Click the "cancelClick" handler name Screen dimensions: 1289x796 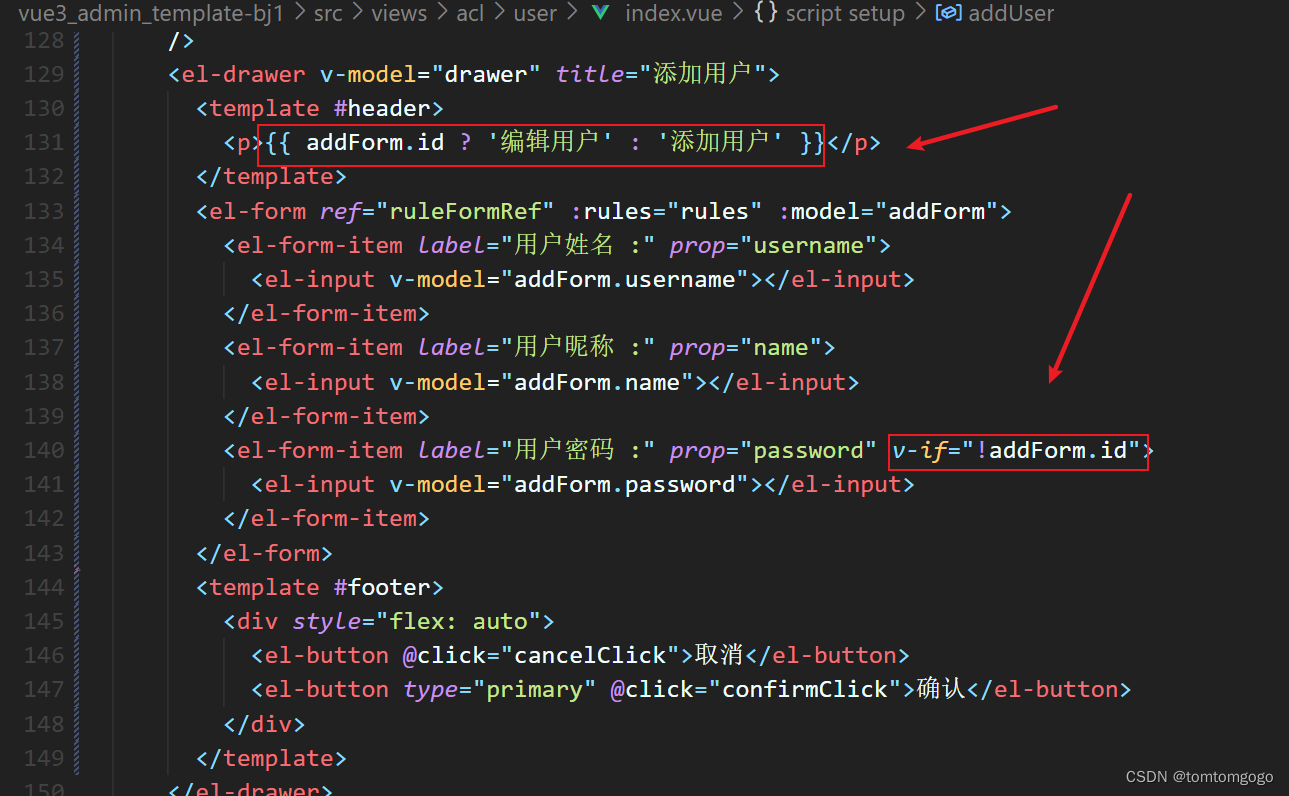pyautogui.click(x=597, y=656)
